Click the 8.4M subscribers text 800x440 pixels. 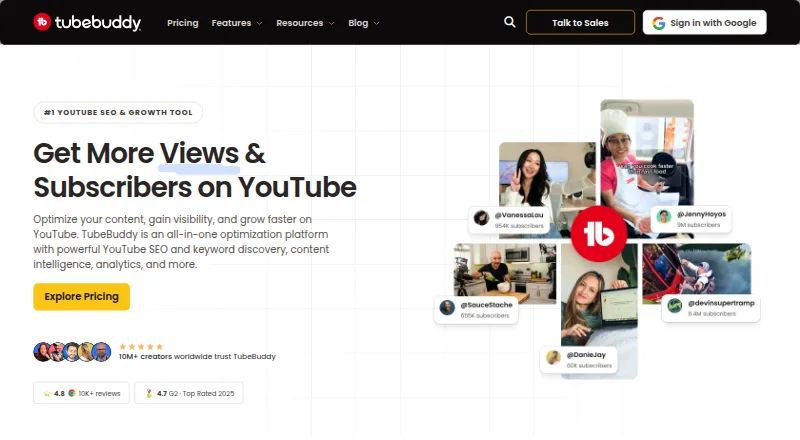[712, 313]
